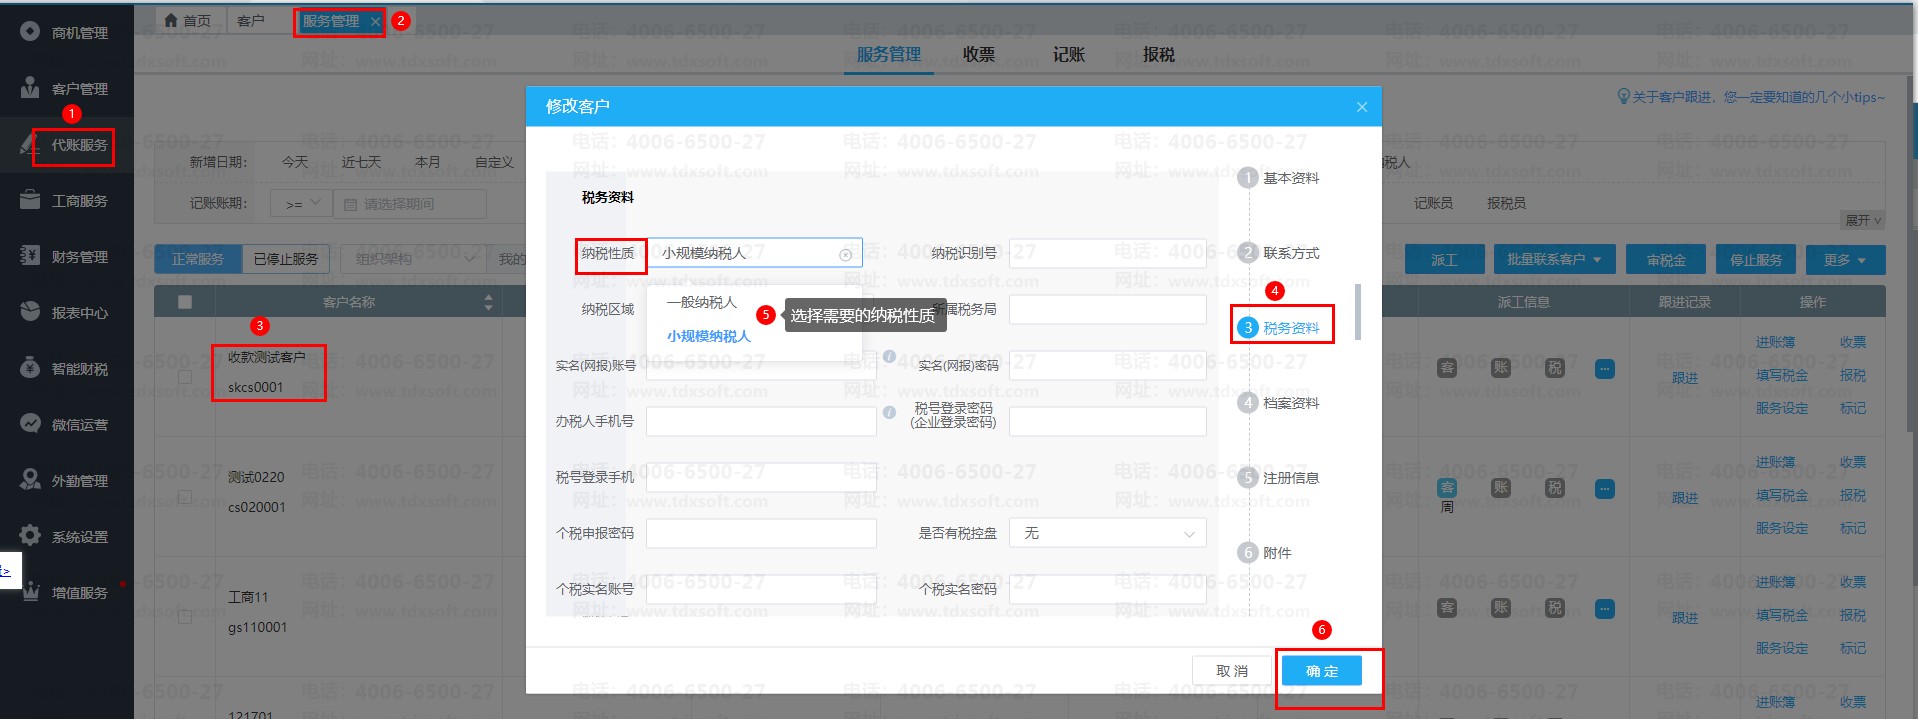
Task: Click the 报表中心 pie chart icon
Action: tap(30, 312)
